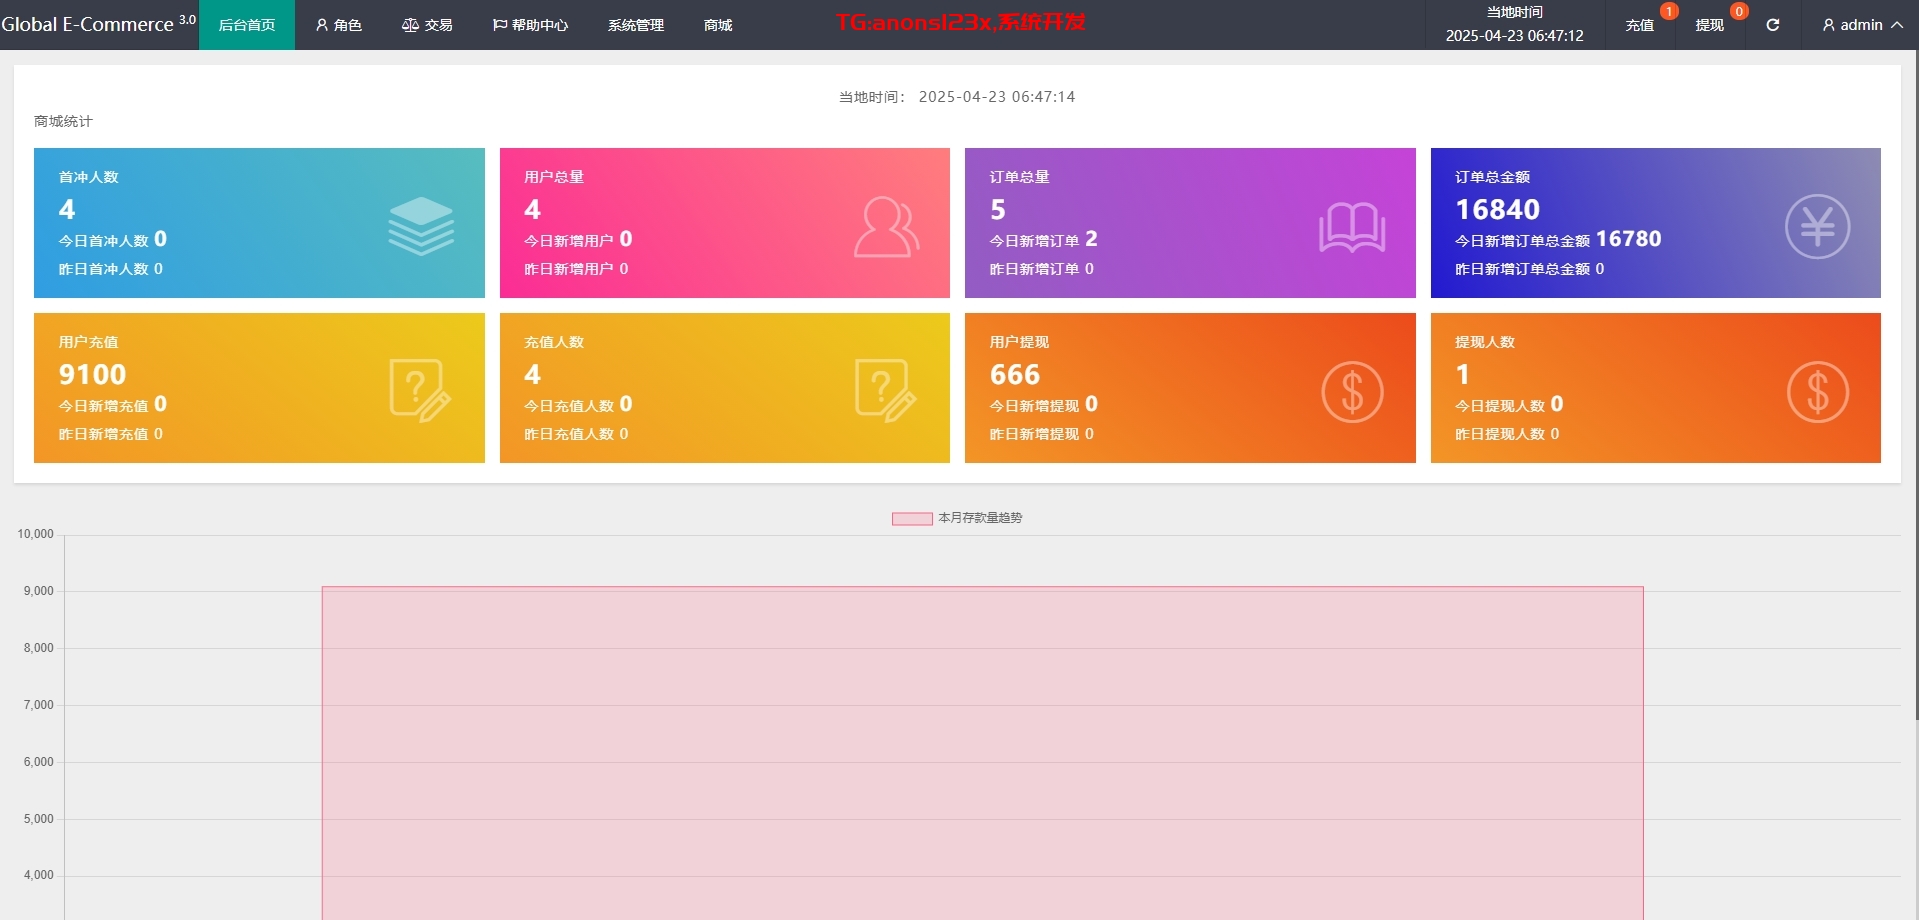Image resolution: width=1919 pixels, height=920 pixels.
Task: Open the 系统管理 menu
Action: (636, 25)
